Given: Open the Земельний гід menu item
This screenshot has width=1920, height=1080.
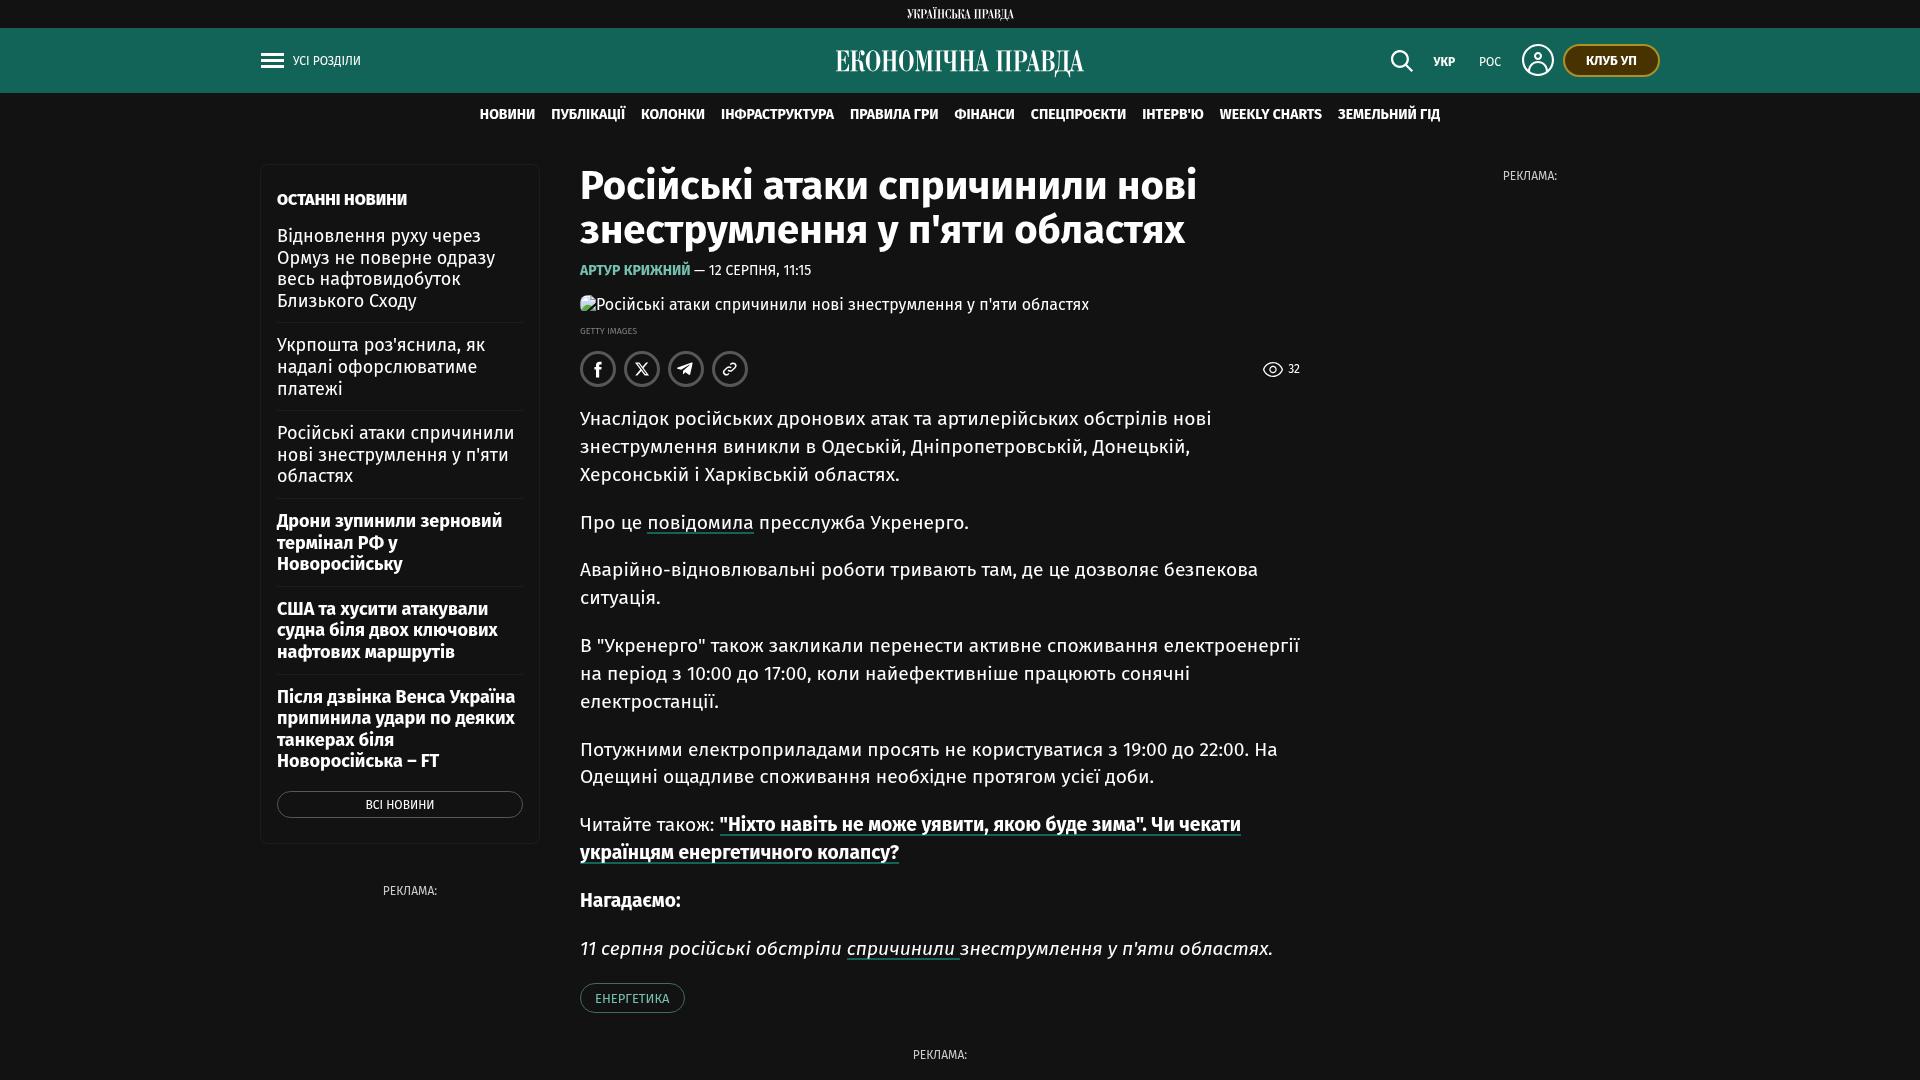Looking at the screenshot, I should 1389,115.
